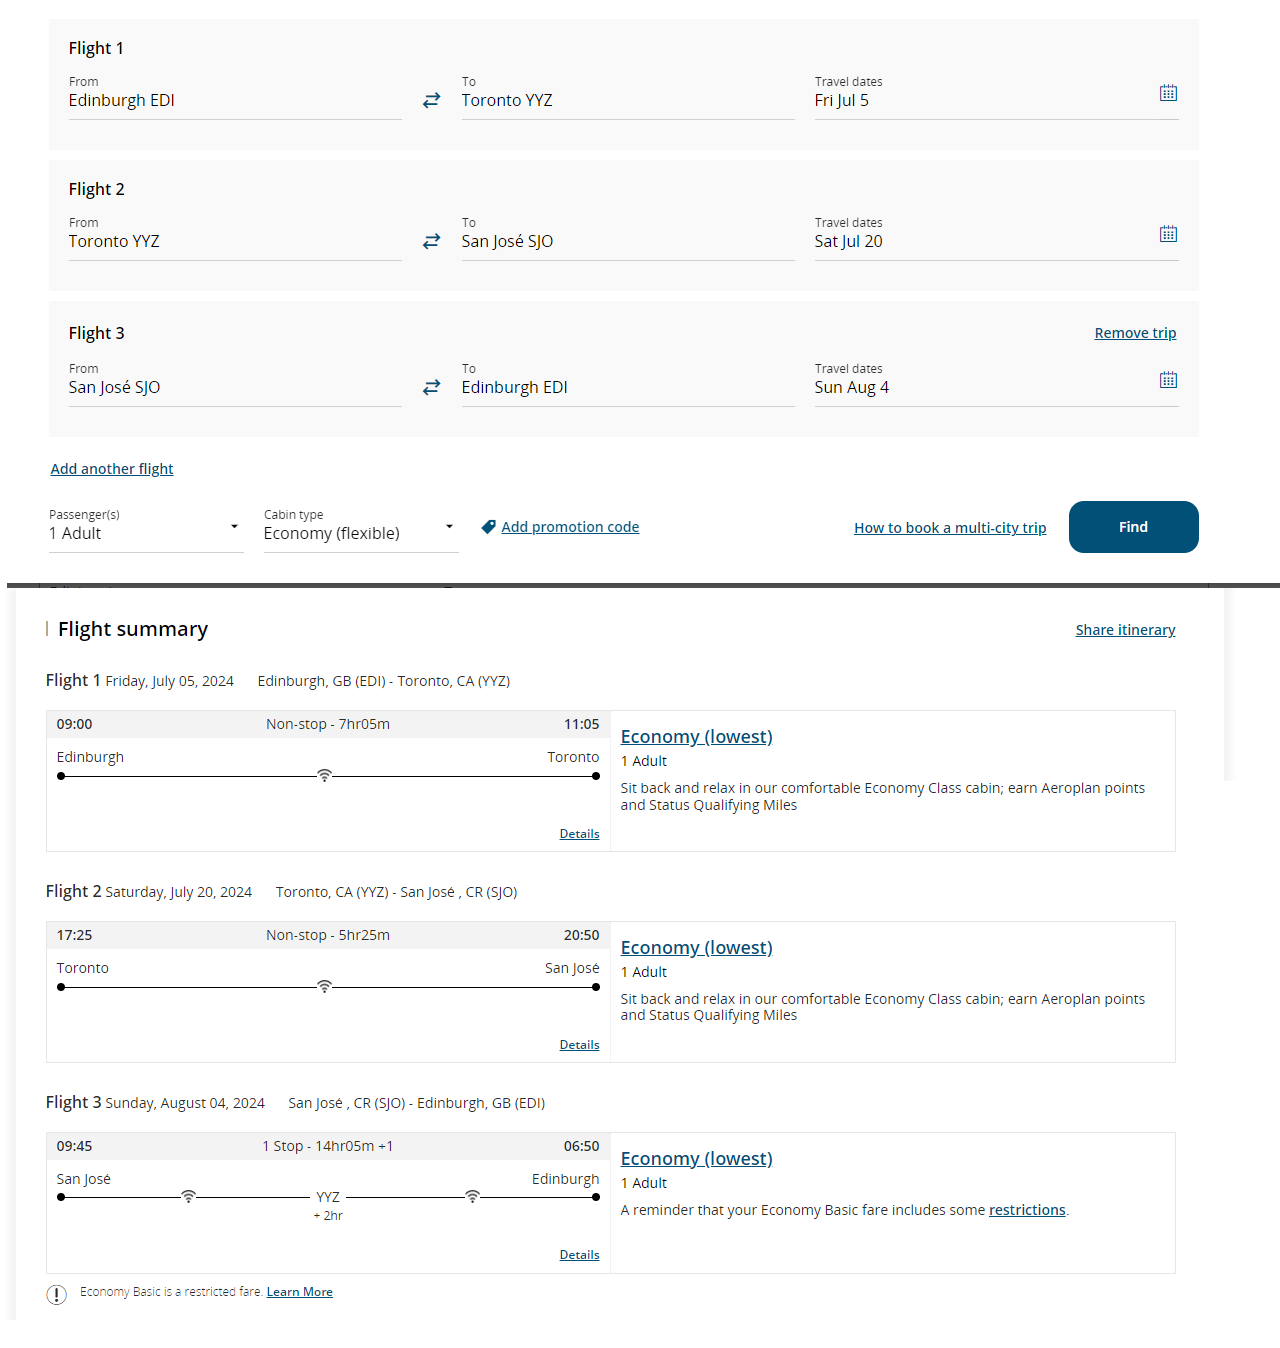Open Economy (lowest) link for Flight 2
Viewport: 1280px width, 1348px height.
[x=696, y=947]
